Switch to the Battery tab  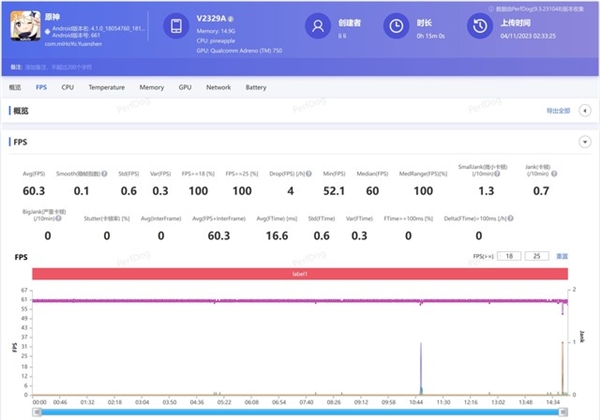pyautogui.click(x=256, y=88)
